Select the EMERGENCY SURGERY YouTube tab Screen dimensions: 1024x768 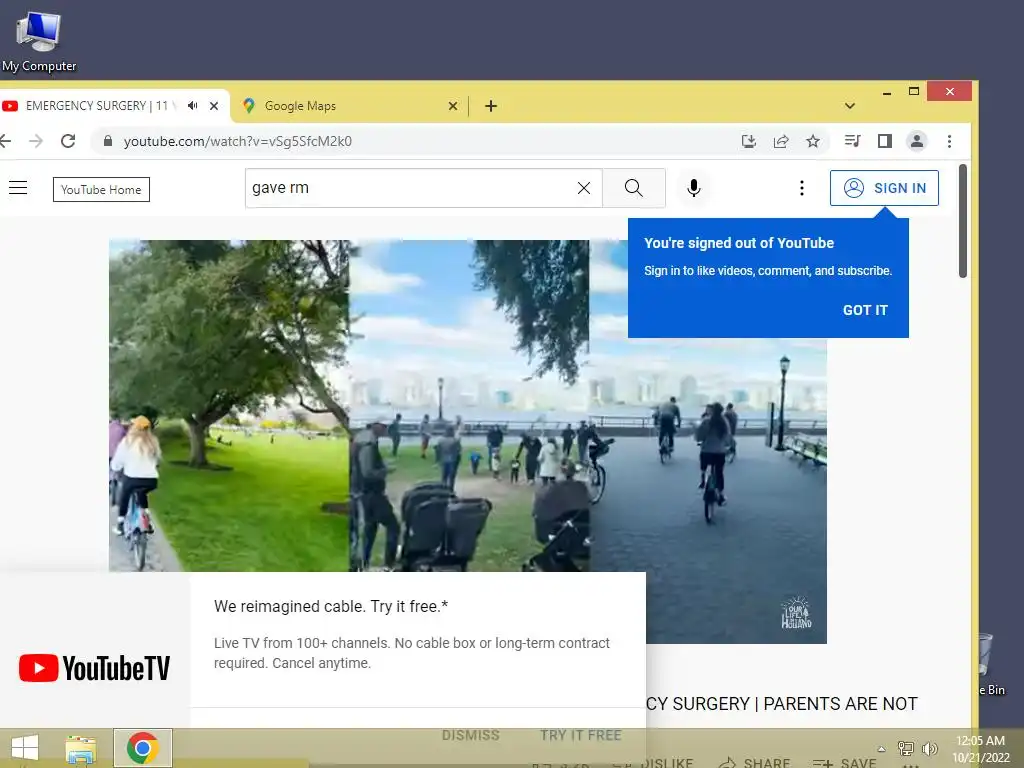coord(98,106)
